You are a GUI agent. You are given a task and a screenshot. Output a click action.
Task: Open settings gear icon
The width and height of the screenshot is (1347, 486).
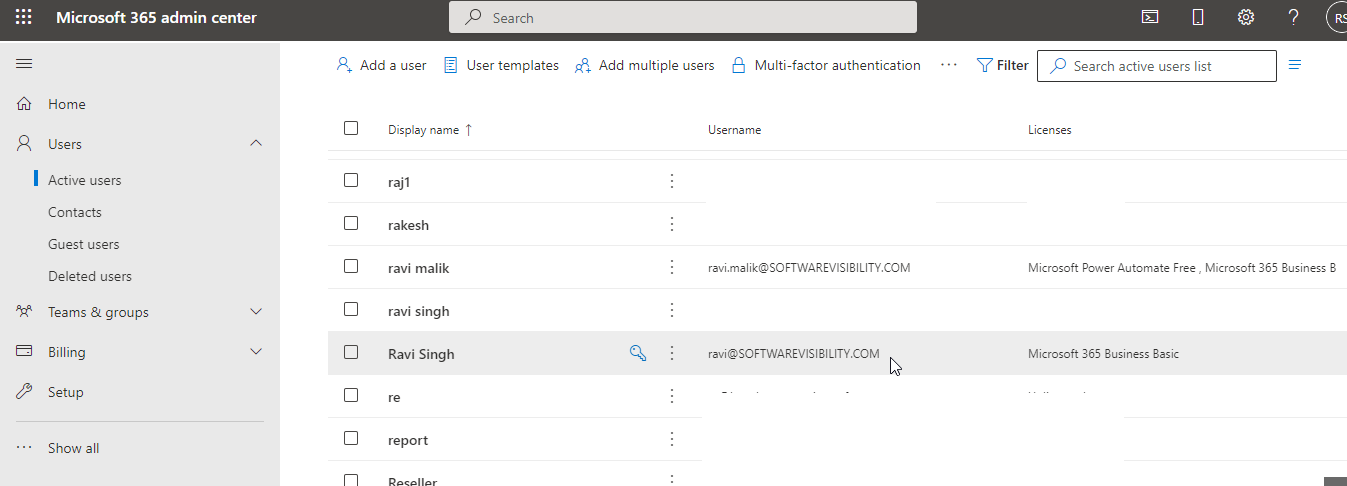click(1246, 17)
